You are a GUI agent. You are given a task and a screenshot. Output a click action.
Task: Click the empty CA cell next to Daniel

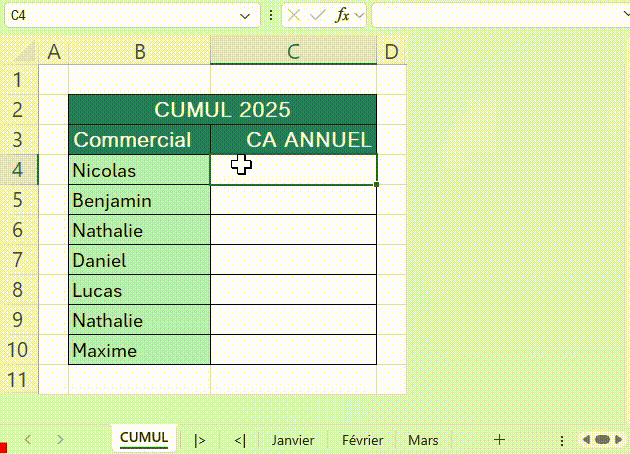pos(293,260)
